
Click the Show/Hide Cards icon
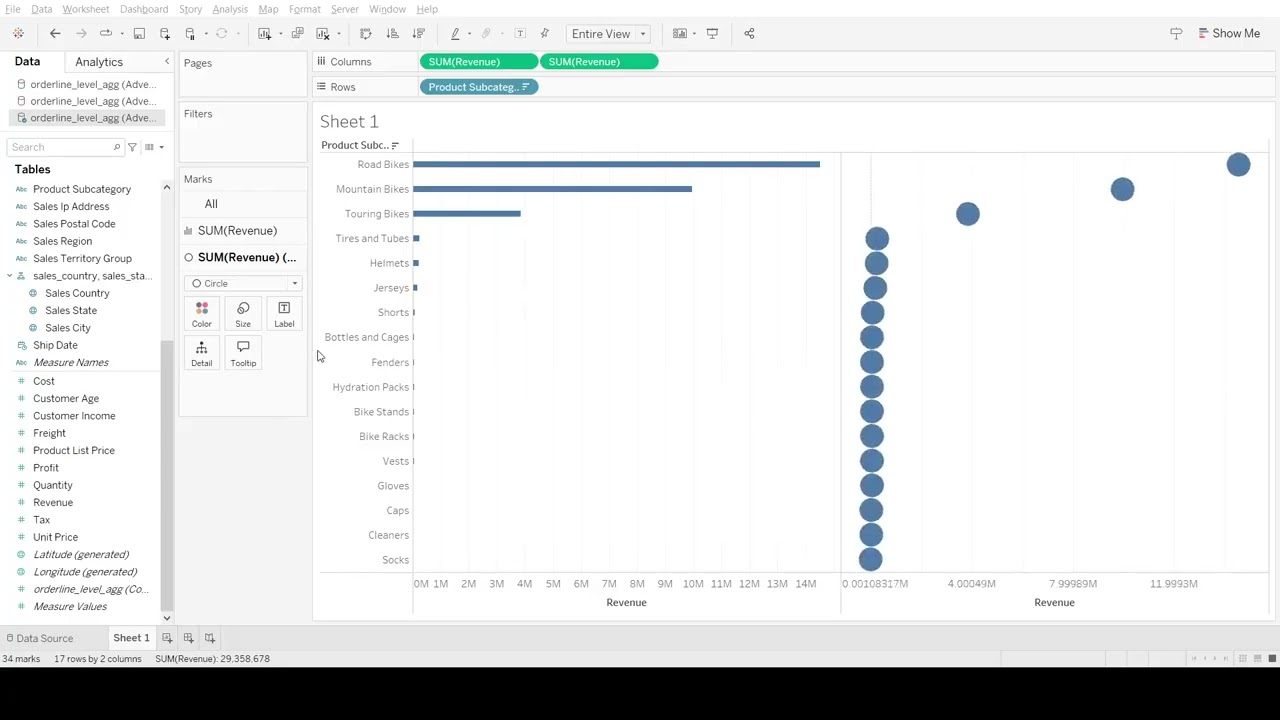tap(679, 34)
